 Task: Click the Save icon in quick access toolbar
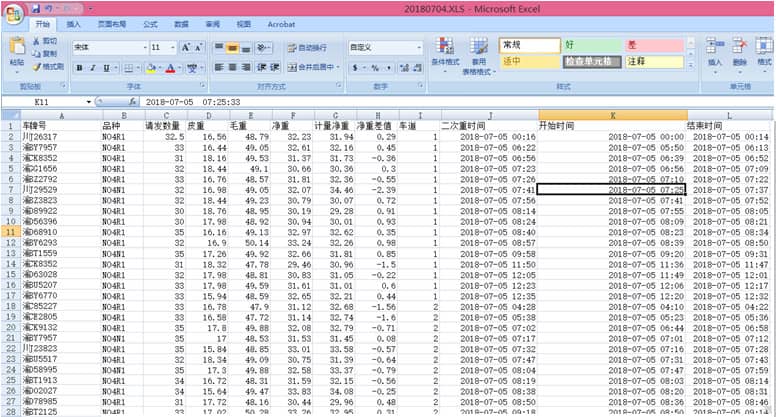click(x=34, y=8)
